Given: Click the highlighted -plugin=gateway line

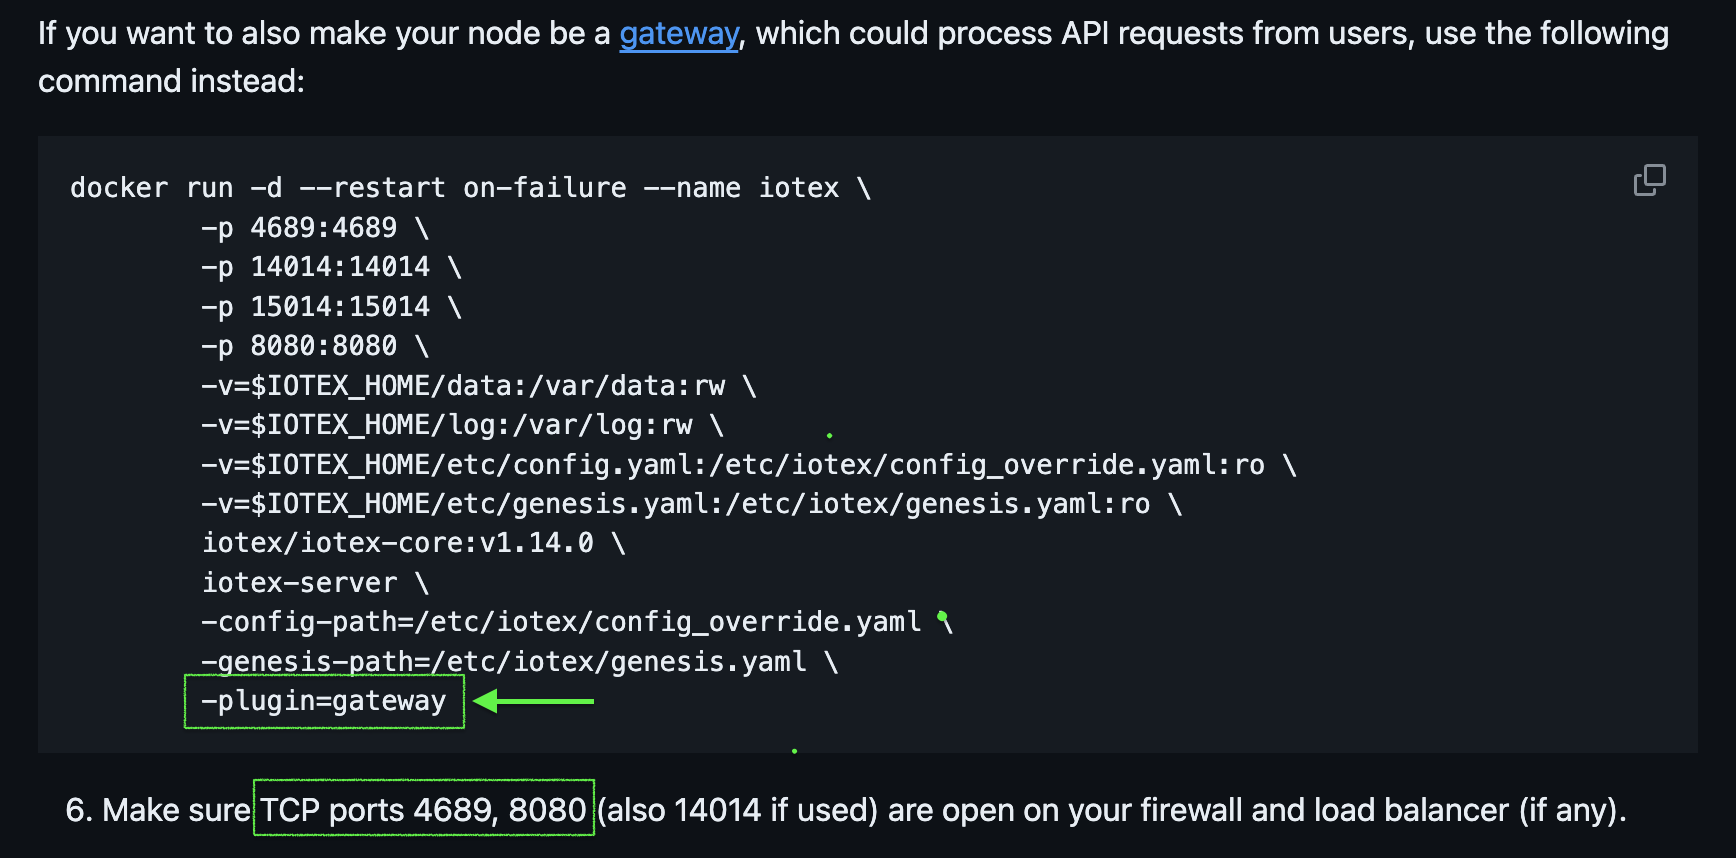Looking at the screenshot, I should point(324,701).
